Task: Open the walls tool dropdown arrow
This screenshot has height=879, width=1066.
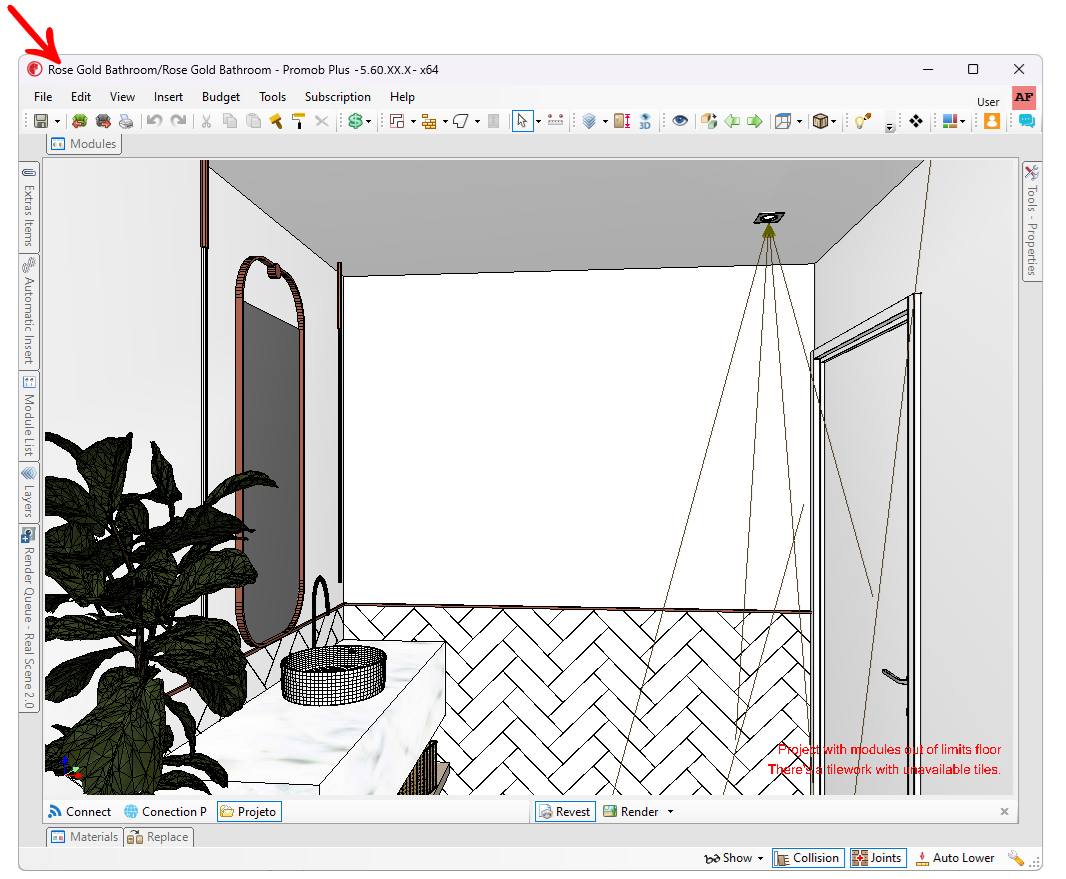Action: 413,122
